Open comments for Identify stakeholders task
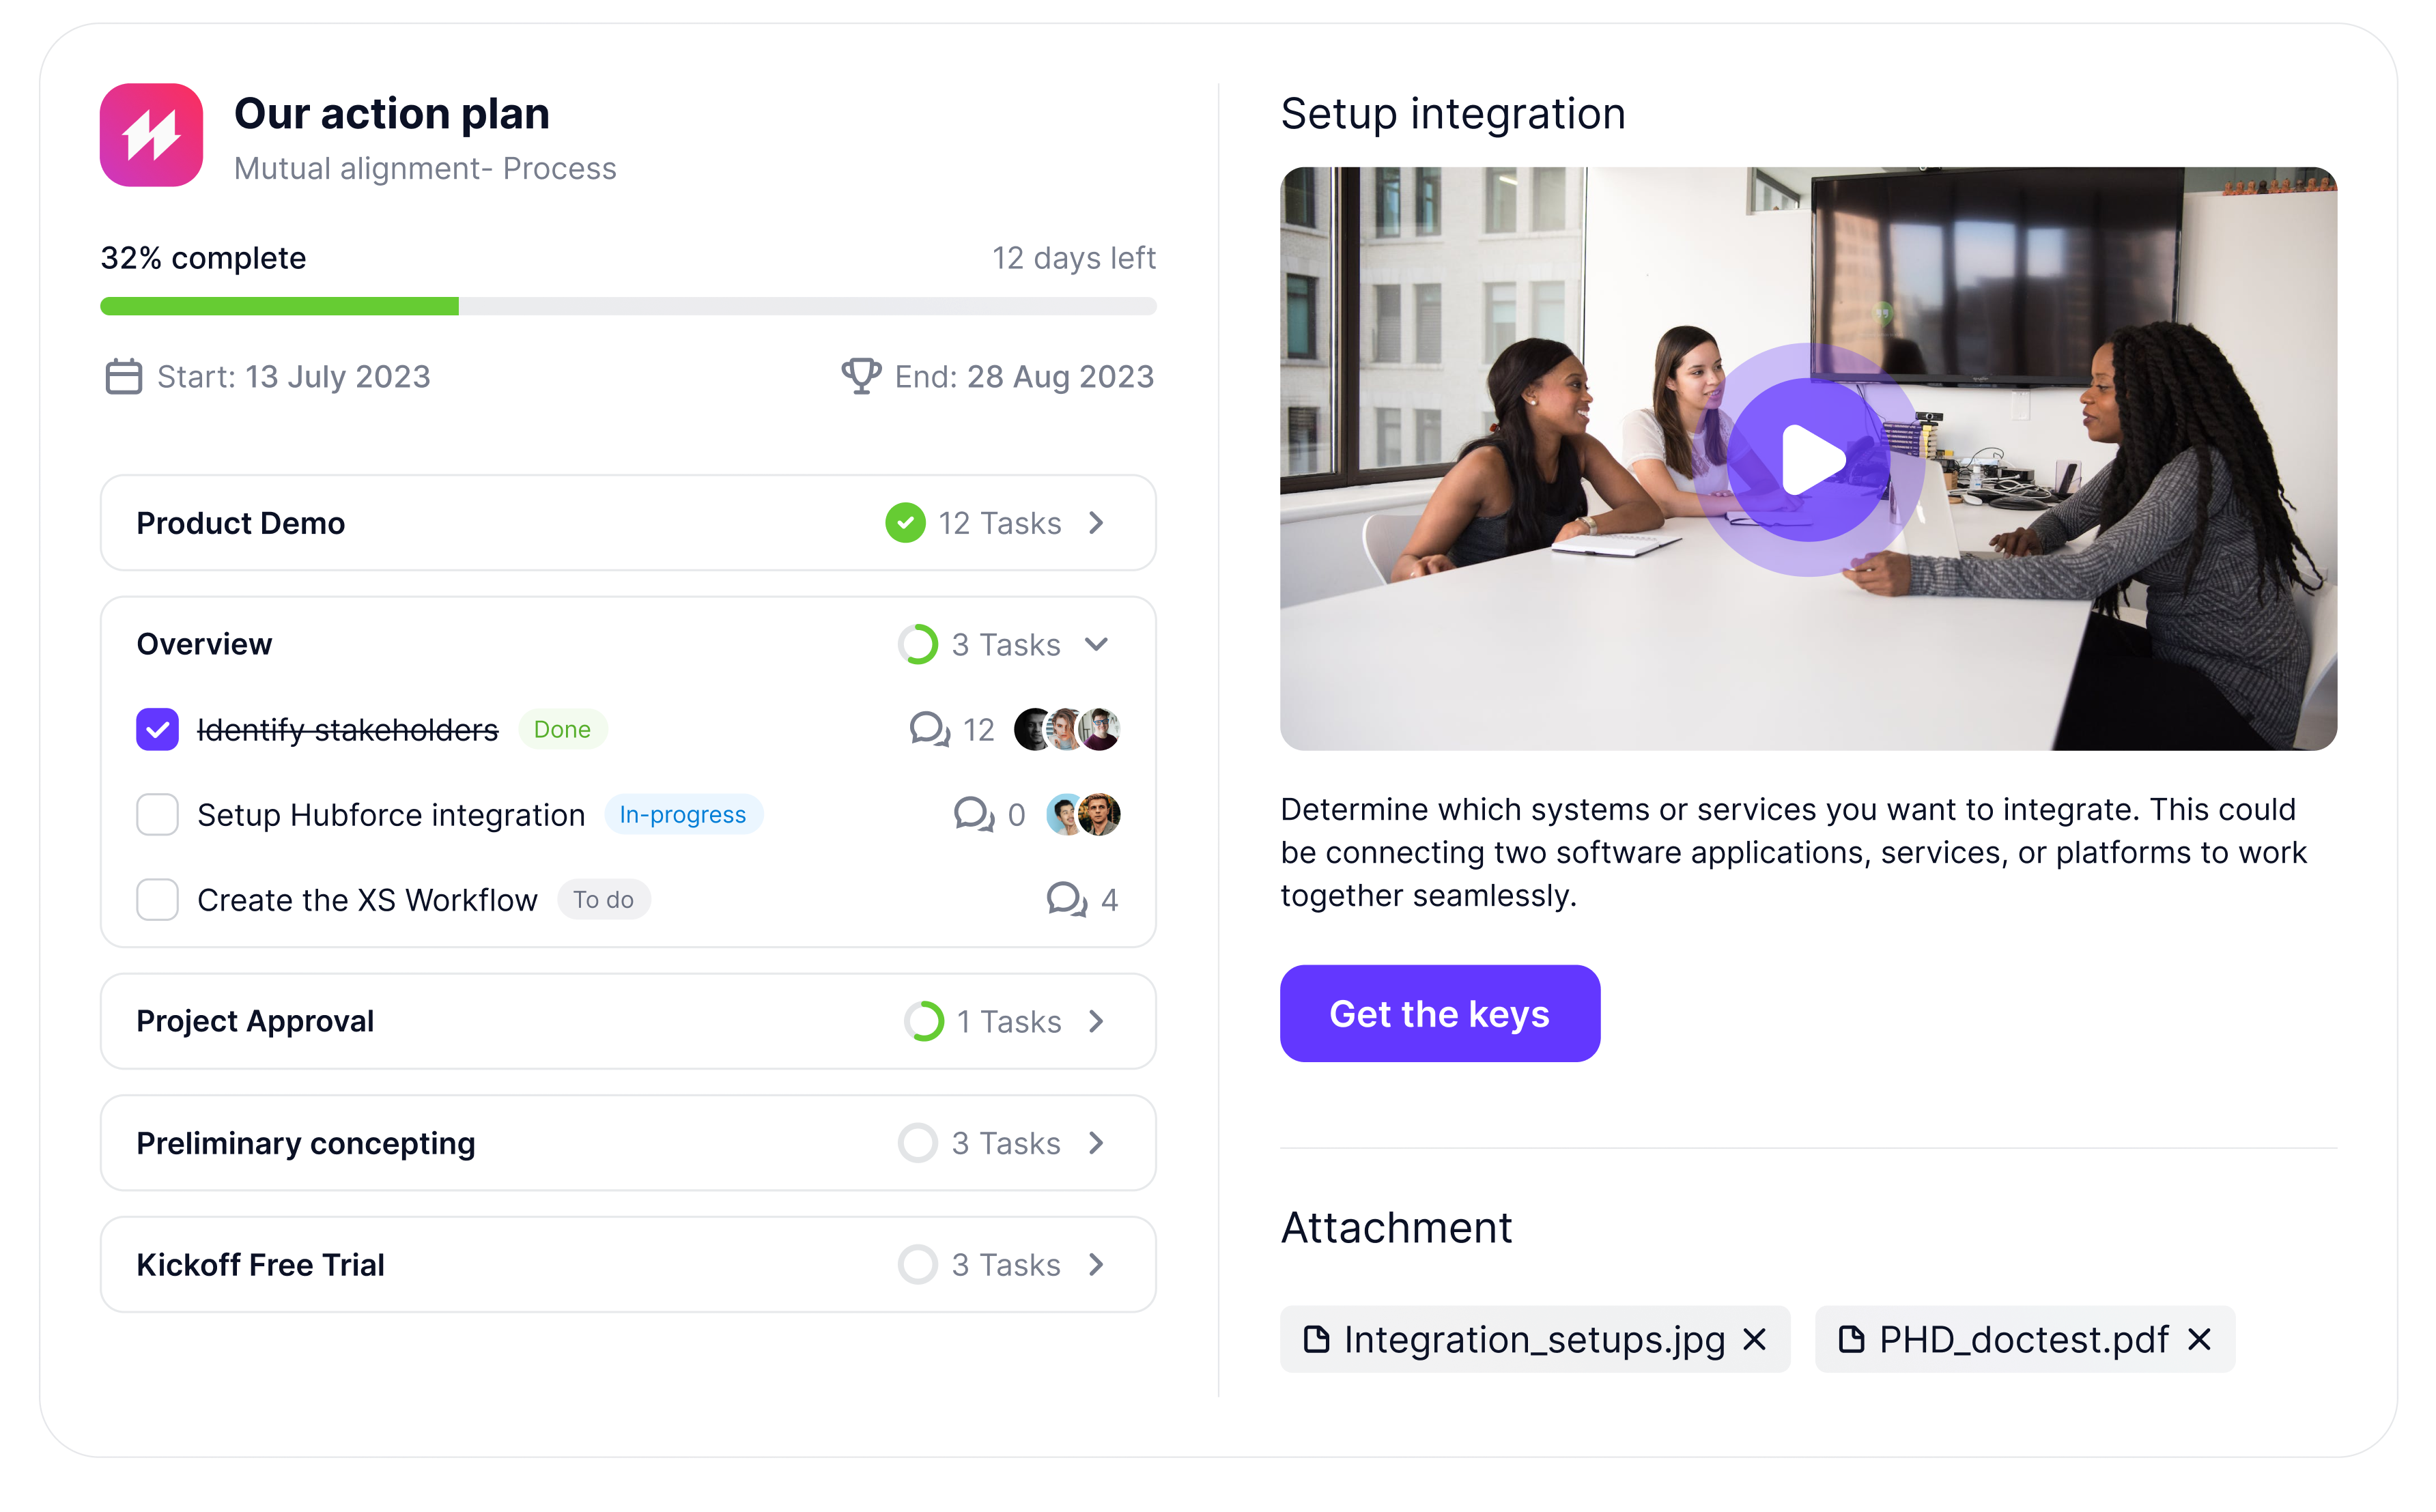This screenshot has width=2436, height=1512. pyautogui.click(x=930, y=730)
